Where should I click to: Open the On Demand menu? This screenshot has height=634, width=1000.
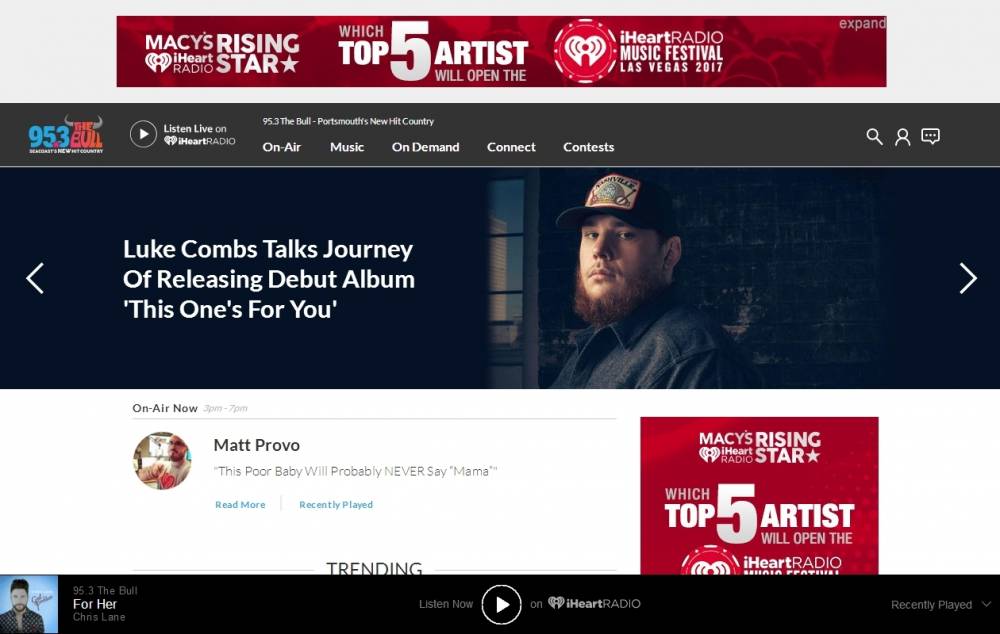tap(425, 147)
